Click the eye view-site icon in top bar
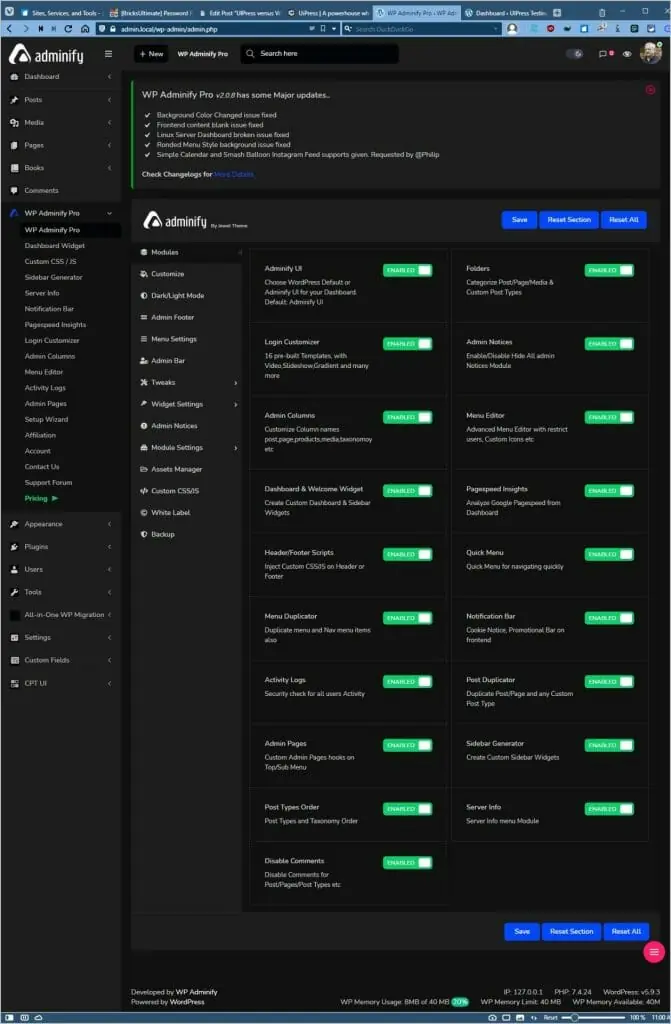The image size is (671, 1024). tap(627, 54)
